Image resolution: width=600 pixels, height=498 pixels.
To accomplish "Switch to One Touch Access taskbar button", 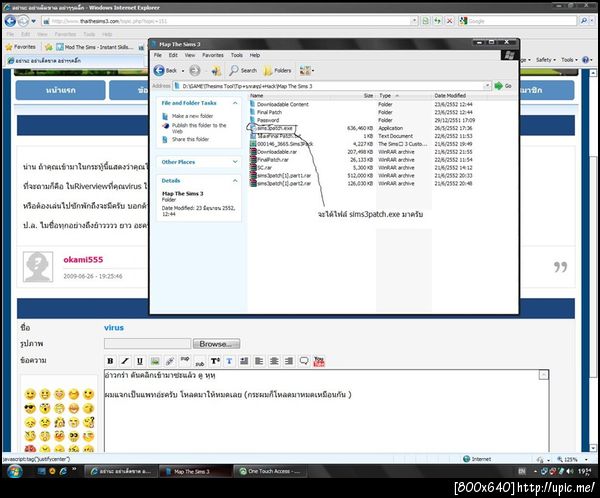I will pyautogui.click(x=270, y=471).
